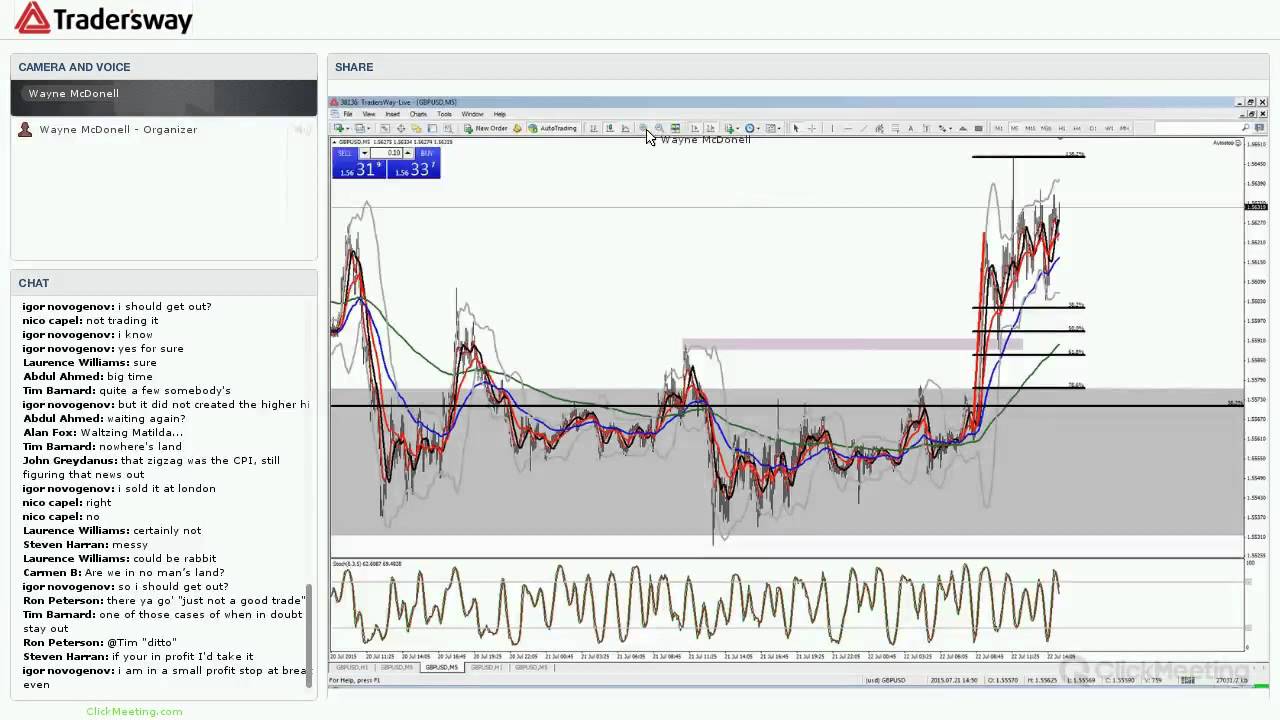Screen dimensions: 1280x720
Task: Toggle the M5 timeframe button
Action: [x=1015, y=128]
